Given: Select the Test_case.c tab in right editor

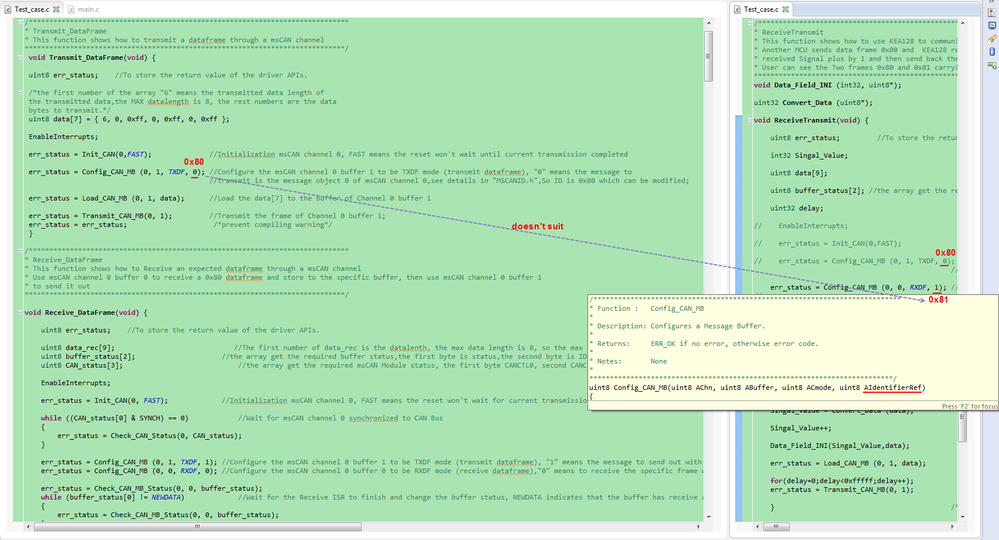Looking at the screenshot, I should pyautogui.click(x=761, y=10).
